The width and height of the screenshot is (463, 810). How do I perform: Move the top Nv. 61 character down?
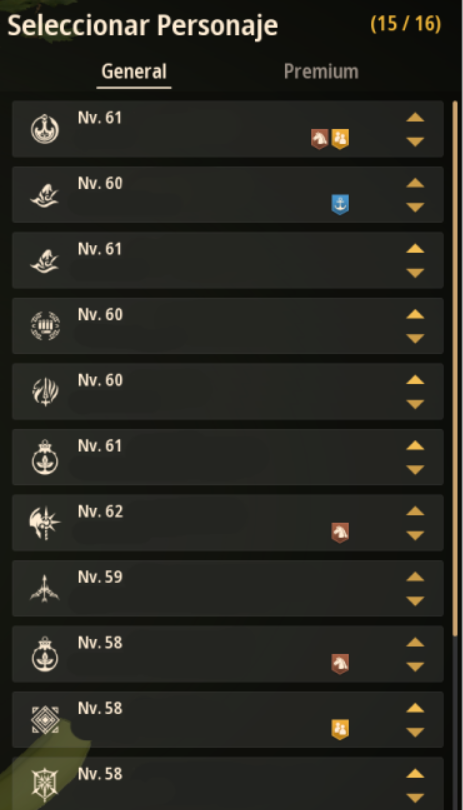pyautogui.click(x=415, y=141)
